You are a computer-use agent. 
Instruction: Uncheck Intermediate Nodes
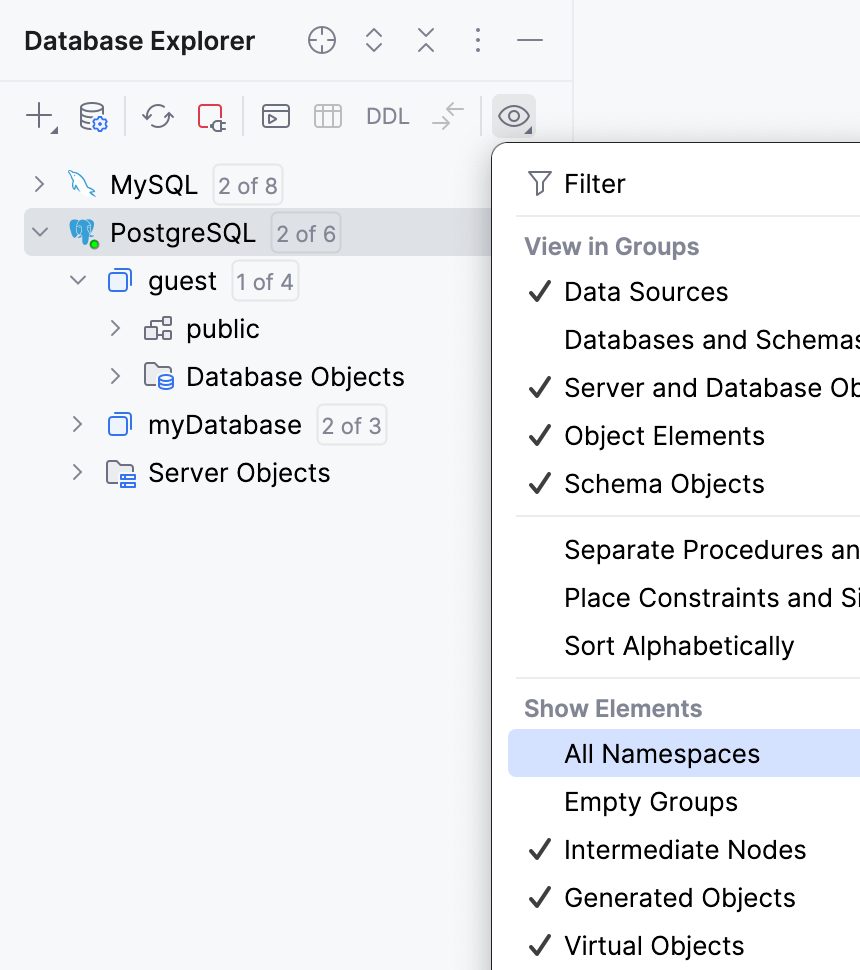(x=684, y=849)
